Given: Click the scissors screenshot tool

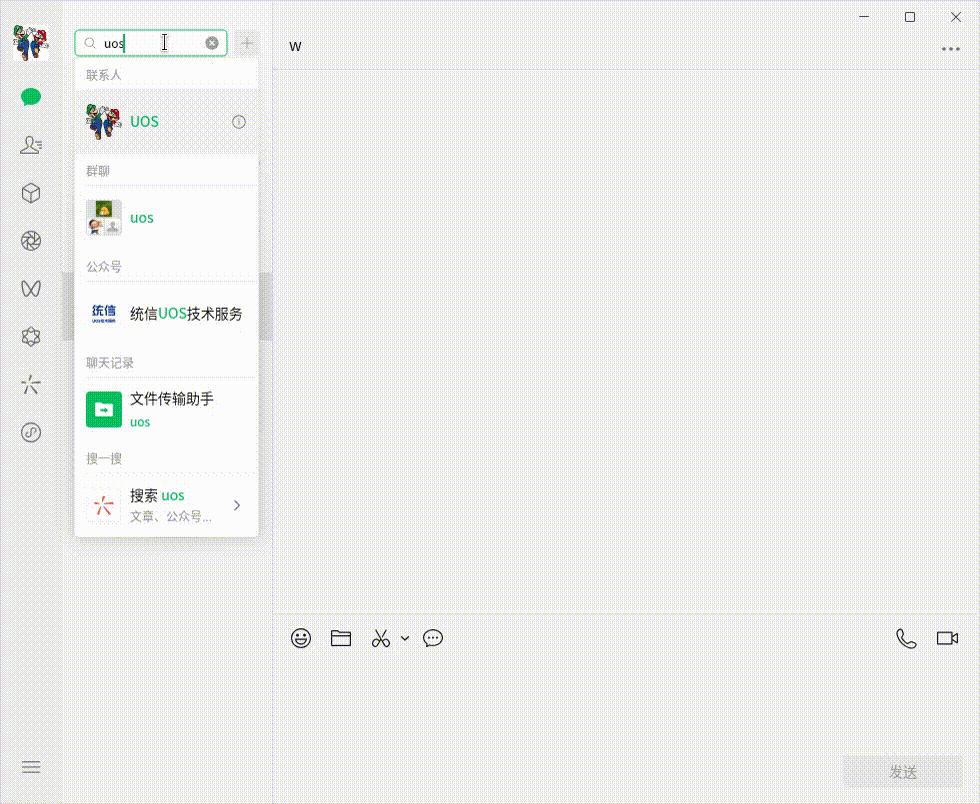Looking at the screenshot, I should point(380,638).
